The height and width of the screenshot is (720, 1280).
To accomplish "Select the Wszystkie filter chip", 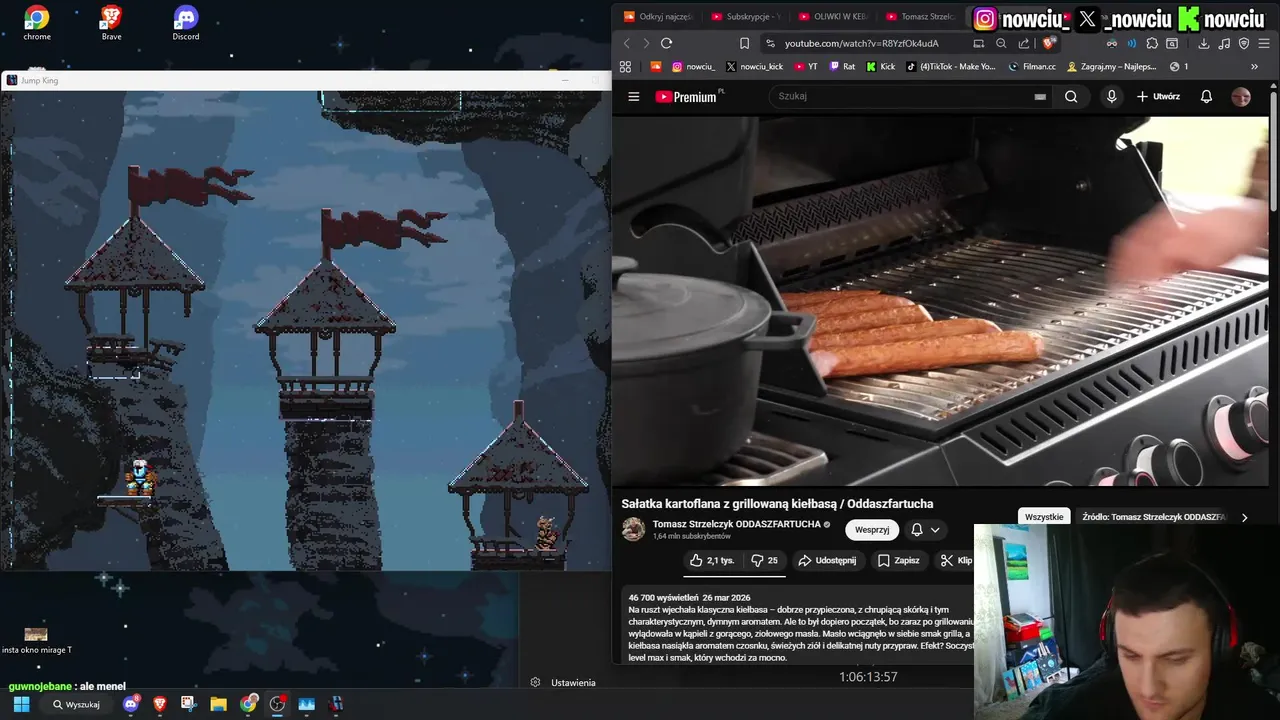I will [1044, 517].
